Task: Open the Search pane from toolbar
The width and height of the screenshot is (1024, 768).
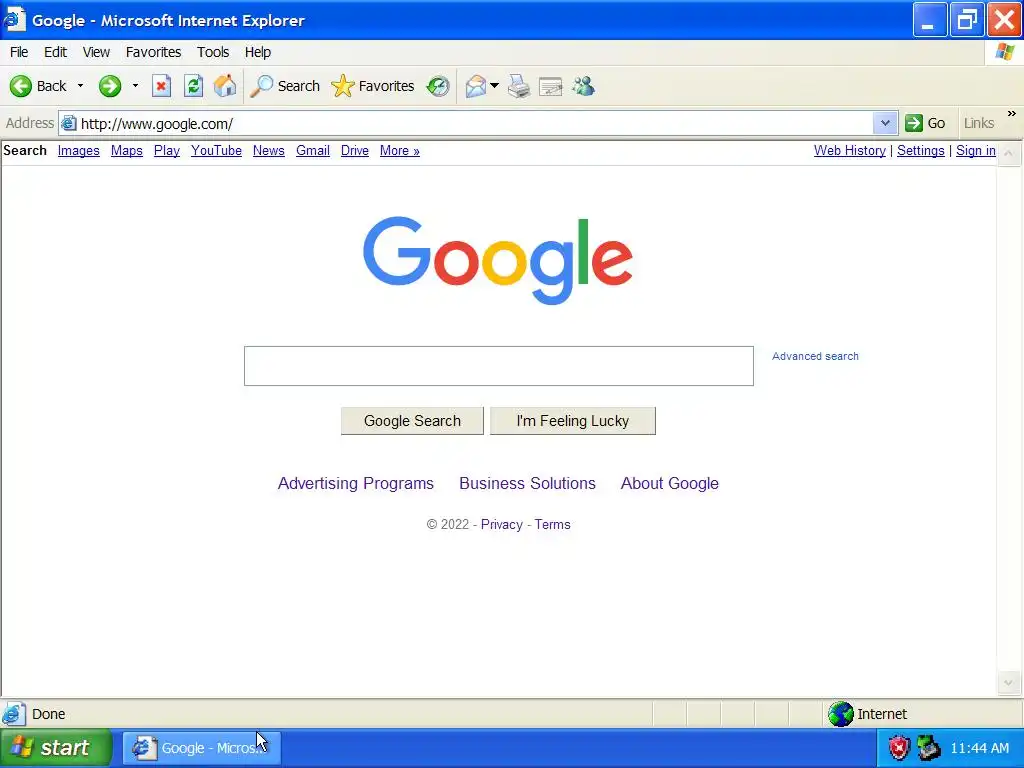Action: (285, 86)
